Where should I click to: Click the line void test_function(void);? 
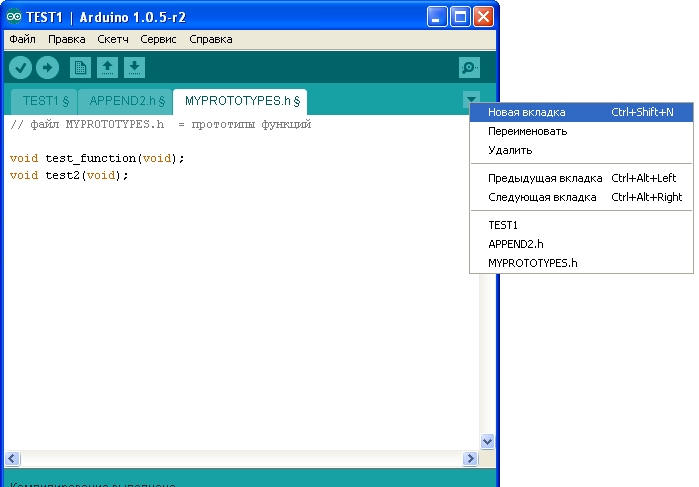97,158
